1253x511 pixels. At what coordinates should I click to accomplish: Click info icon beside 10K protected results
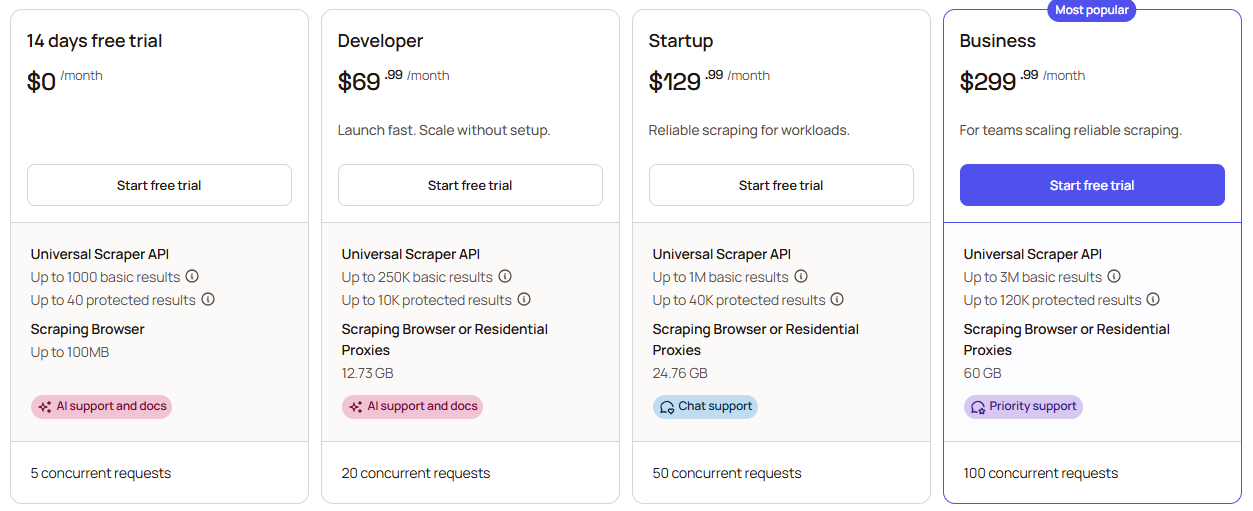click(524, 300)
